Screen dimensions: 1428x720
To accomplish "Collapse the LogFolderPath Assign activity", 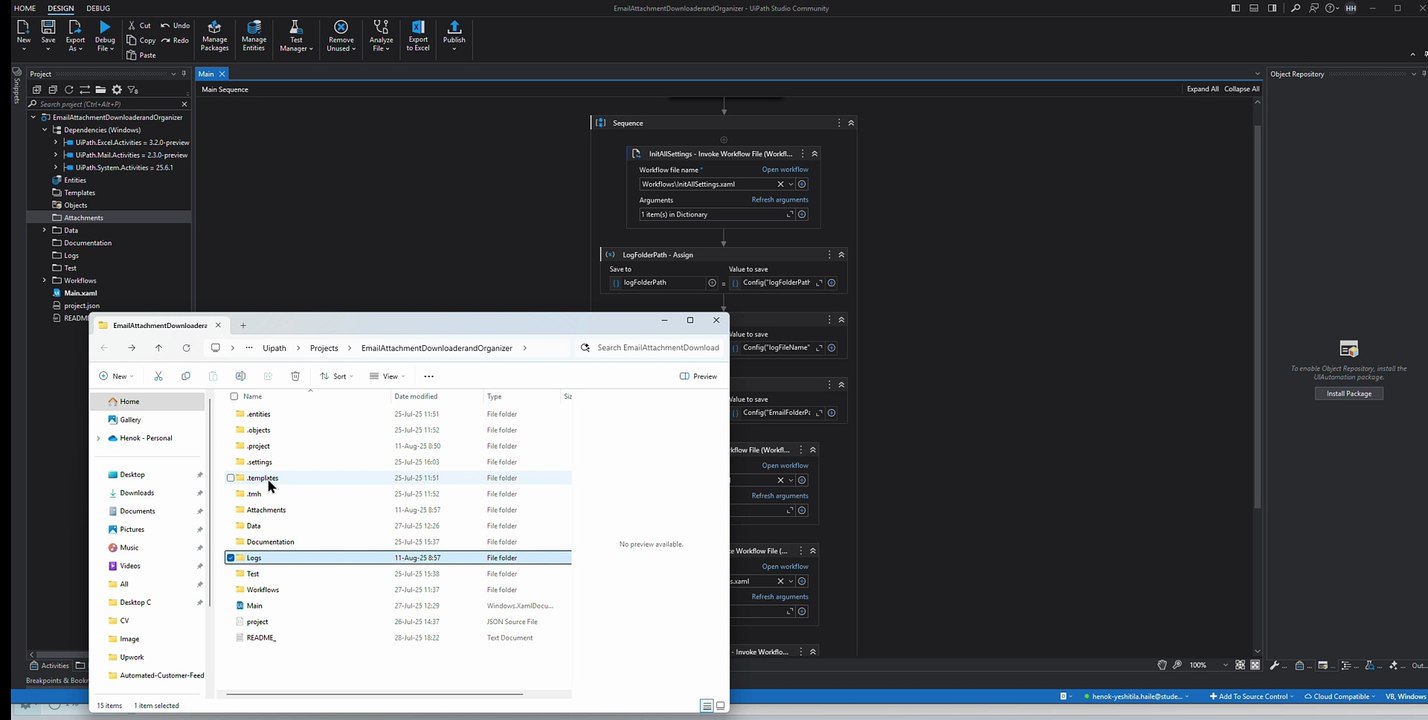I will [841, 255].
